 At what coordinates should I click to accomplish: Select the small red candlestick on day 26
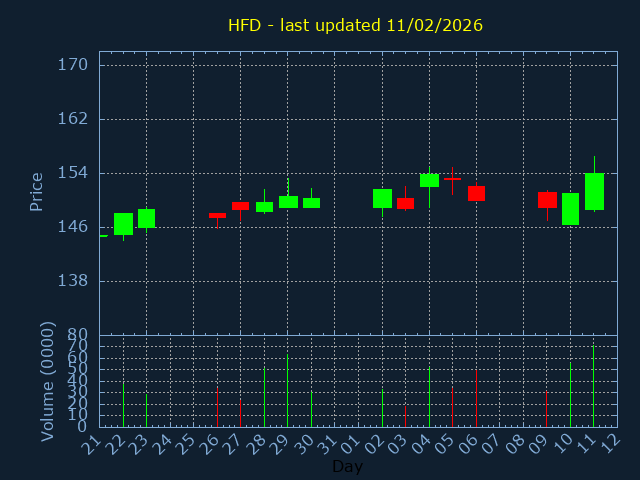pos(217,215)
